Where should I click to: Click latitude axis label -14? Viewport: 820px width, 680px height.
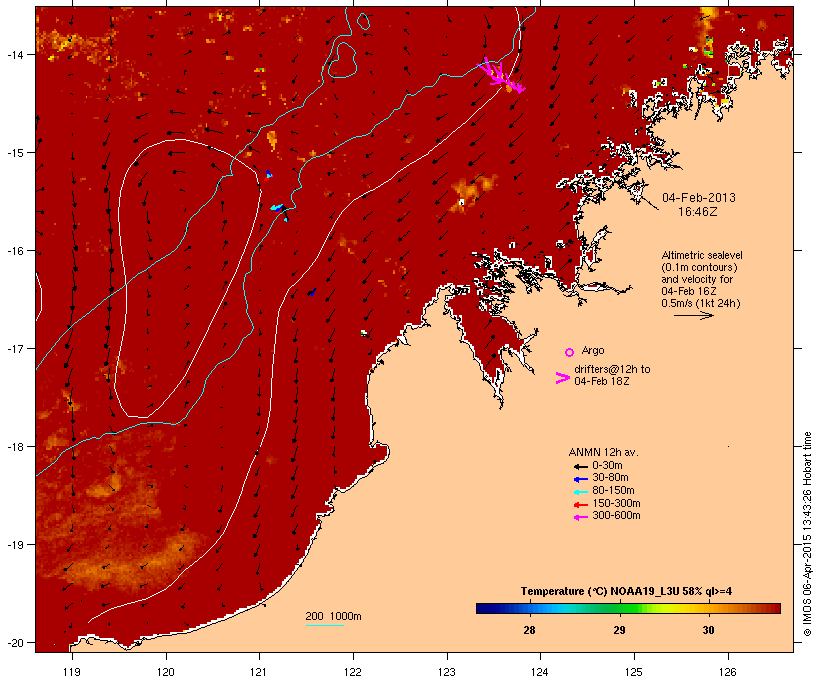tap(15, 54)
